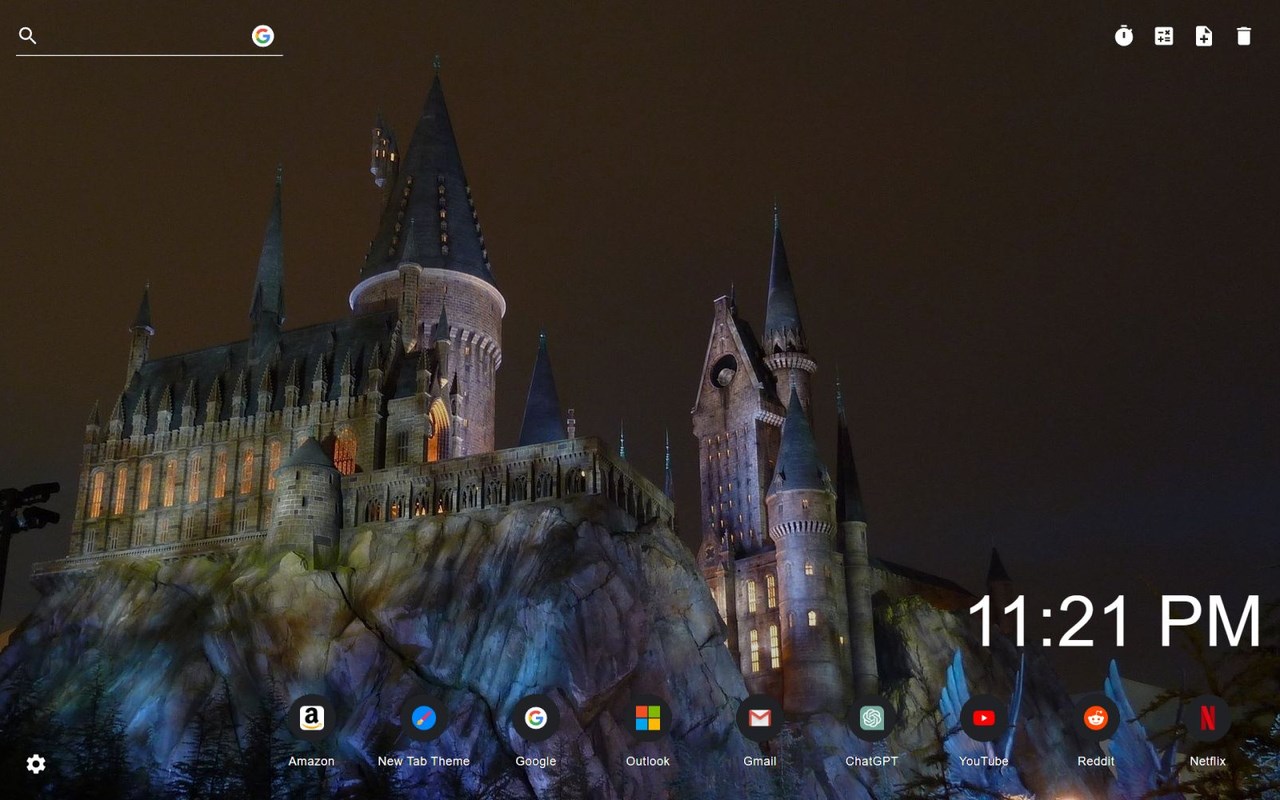Open the timer tool icon
The image size is (1280, 800).
tap(1124, 36)
